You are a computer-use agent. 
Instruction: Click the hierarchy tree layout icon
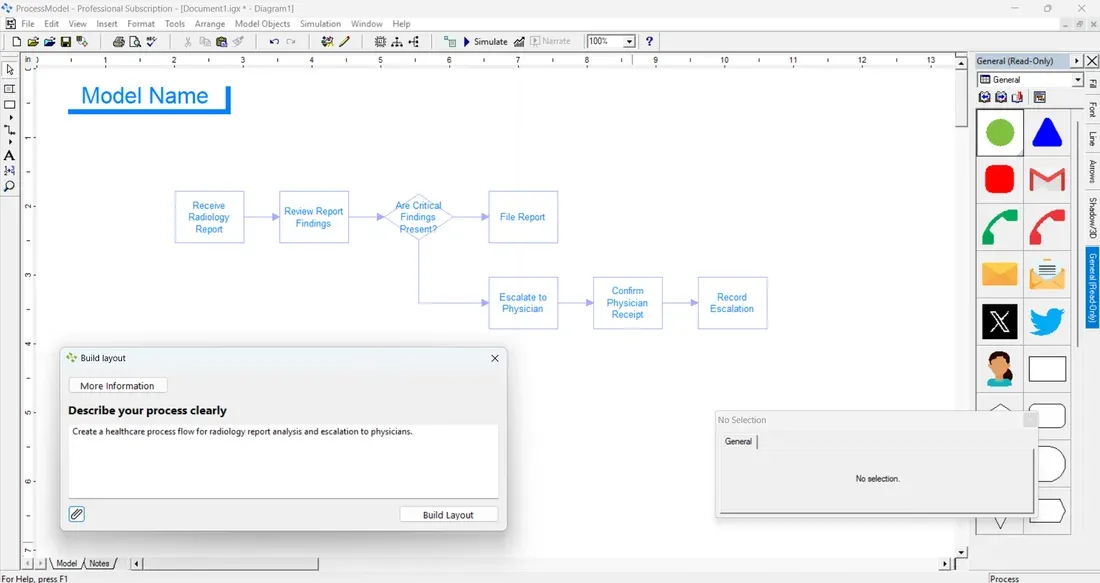(x=397, y=41)
